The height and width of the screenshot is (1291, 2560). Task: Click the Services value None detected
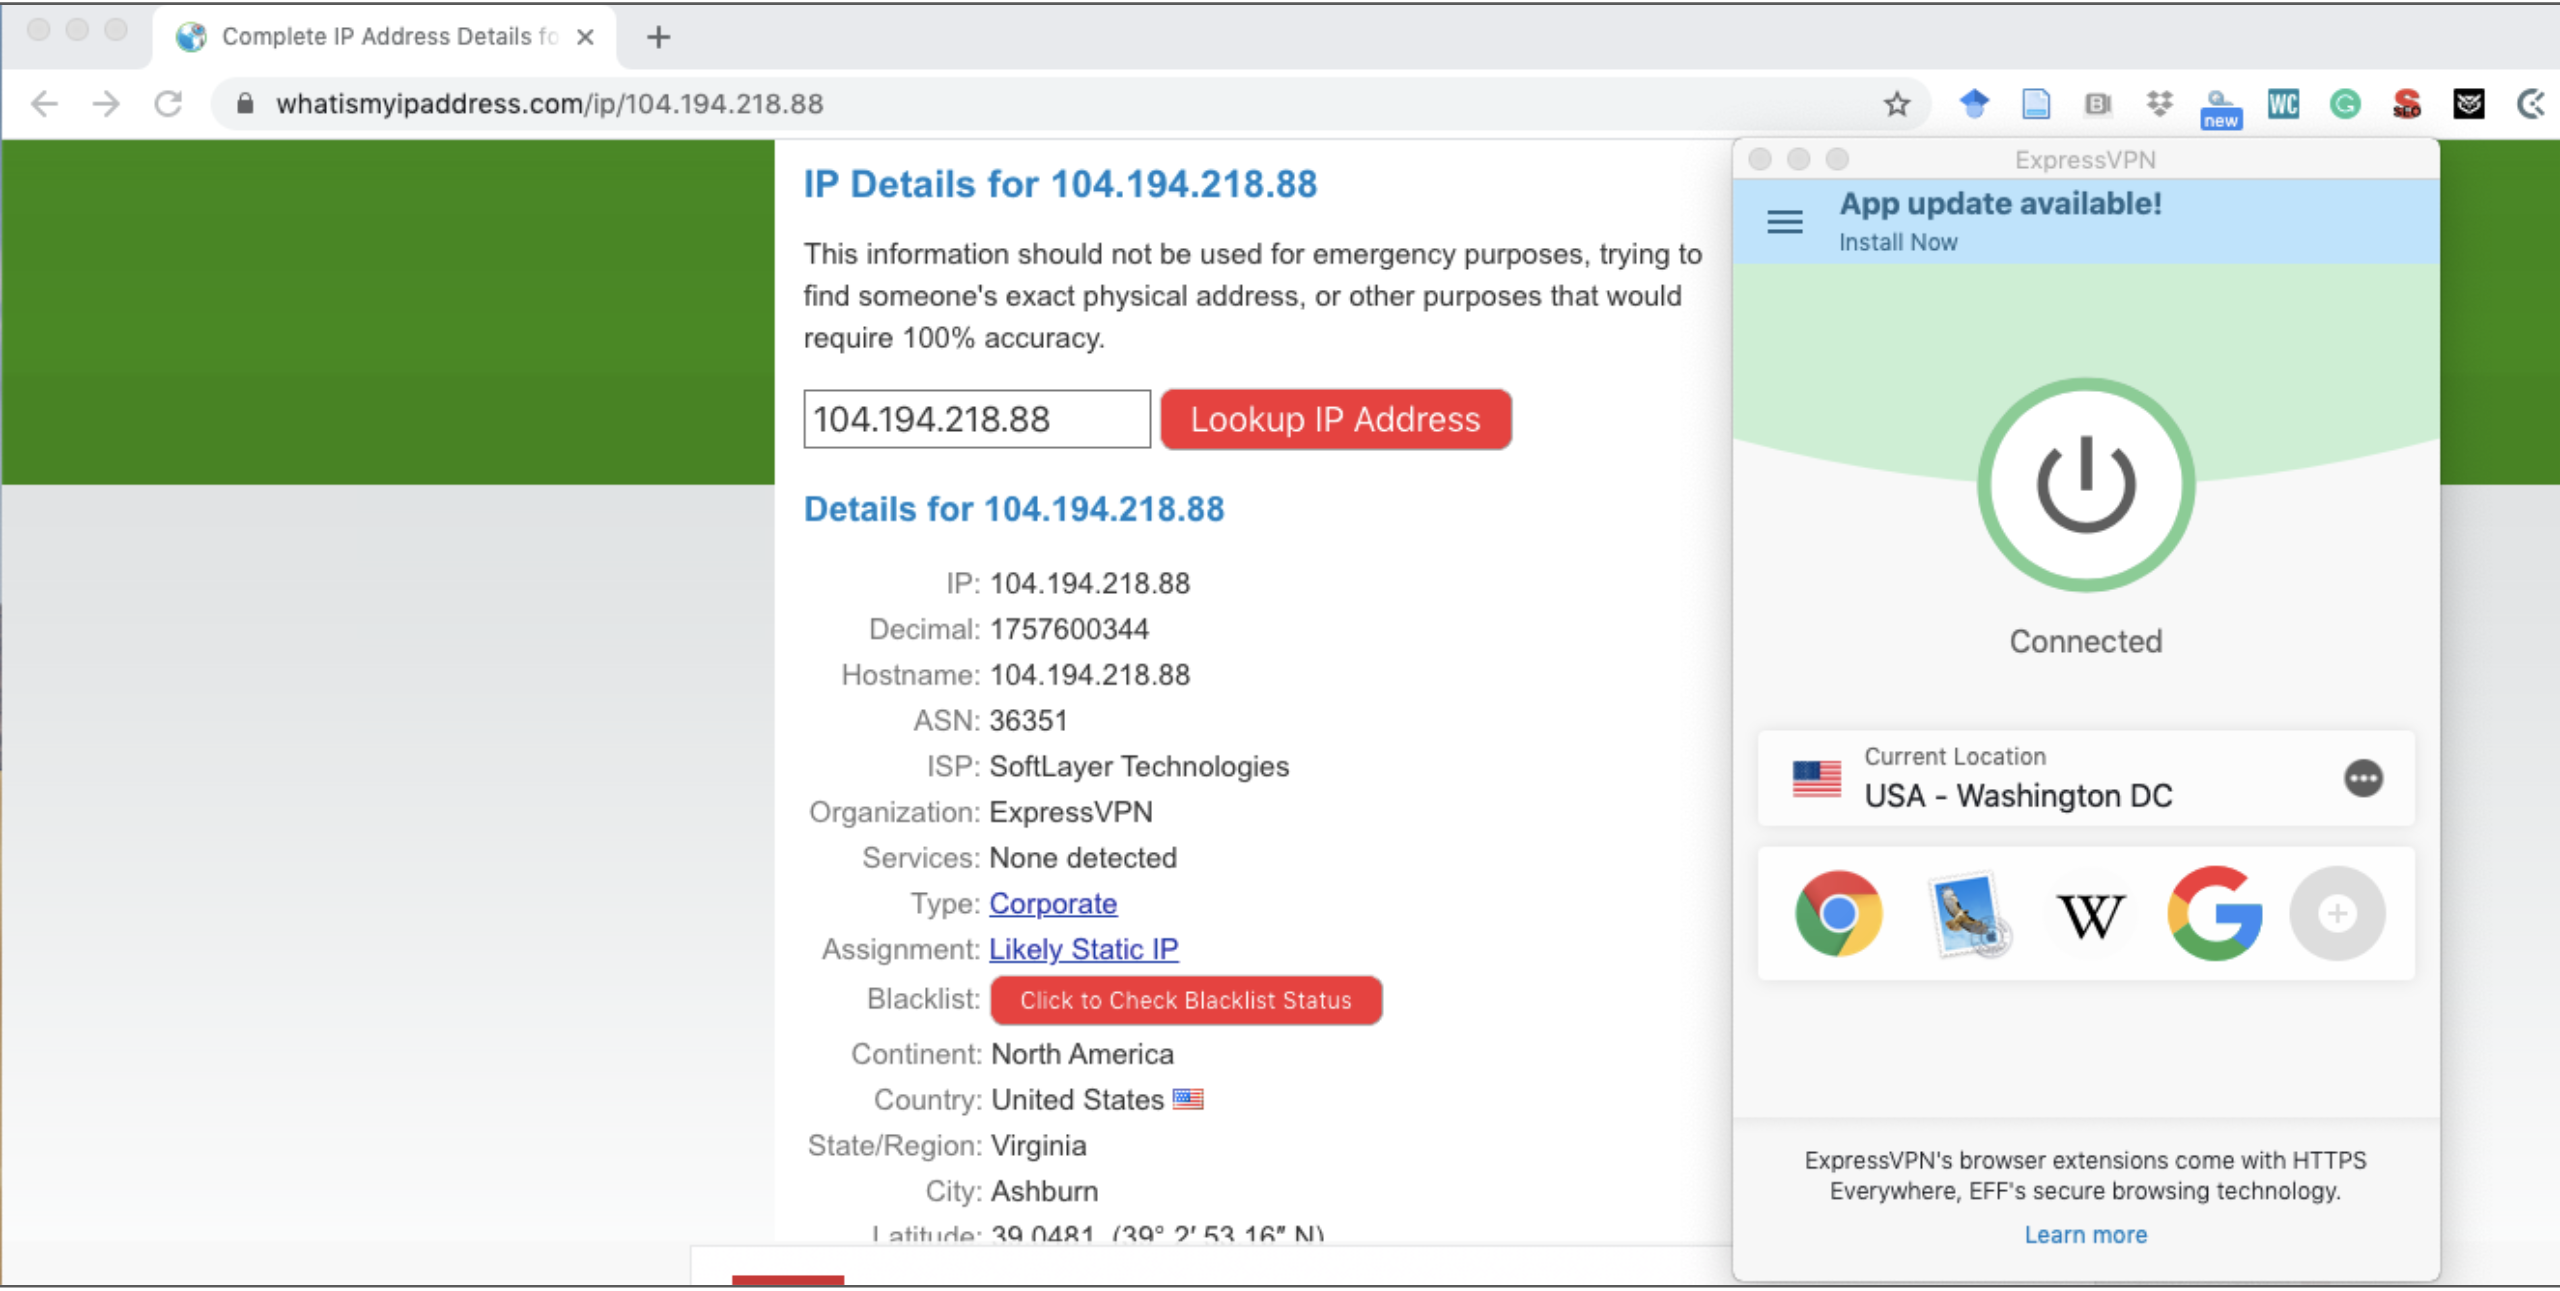[1083, 858]
